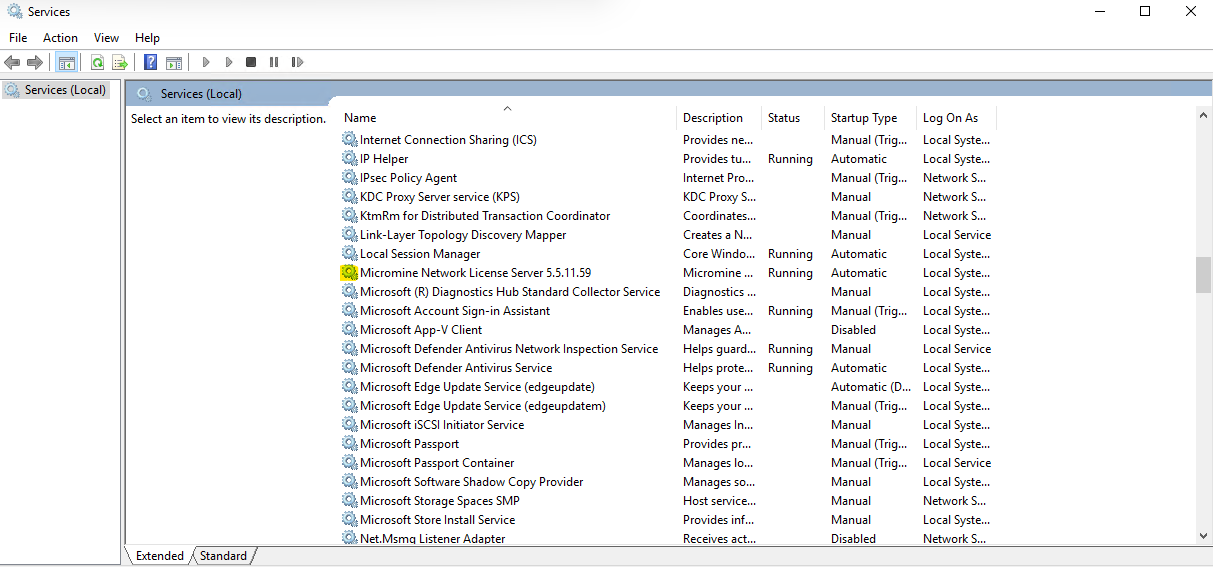Viewport: 1213px width, 567px height.
Task: Open the View menu
Action: [106, 38]
